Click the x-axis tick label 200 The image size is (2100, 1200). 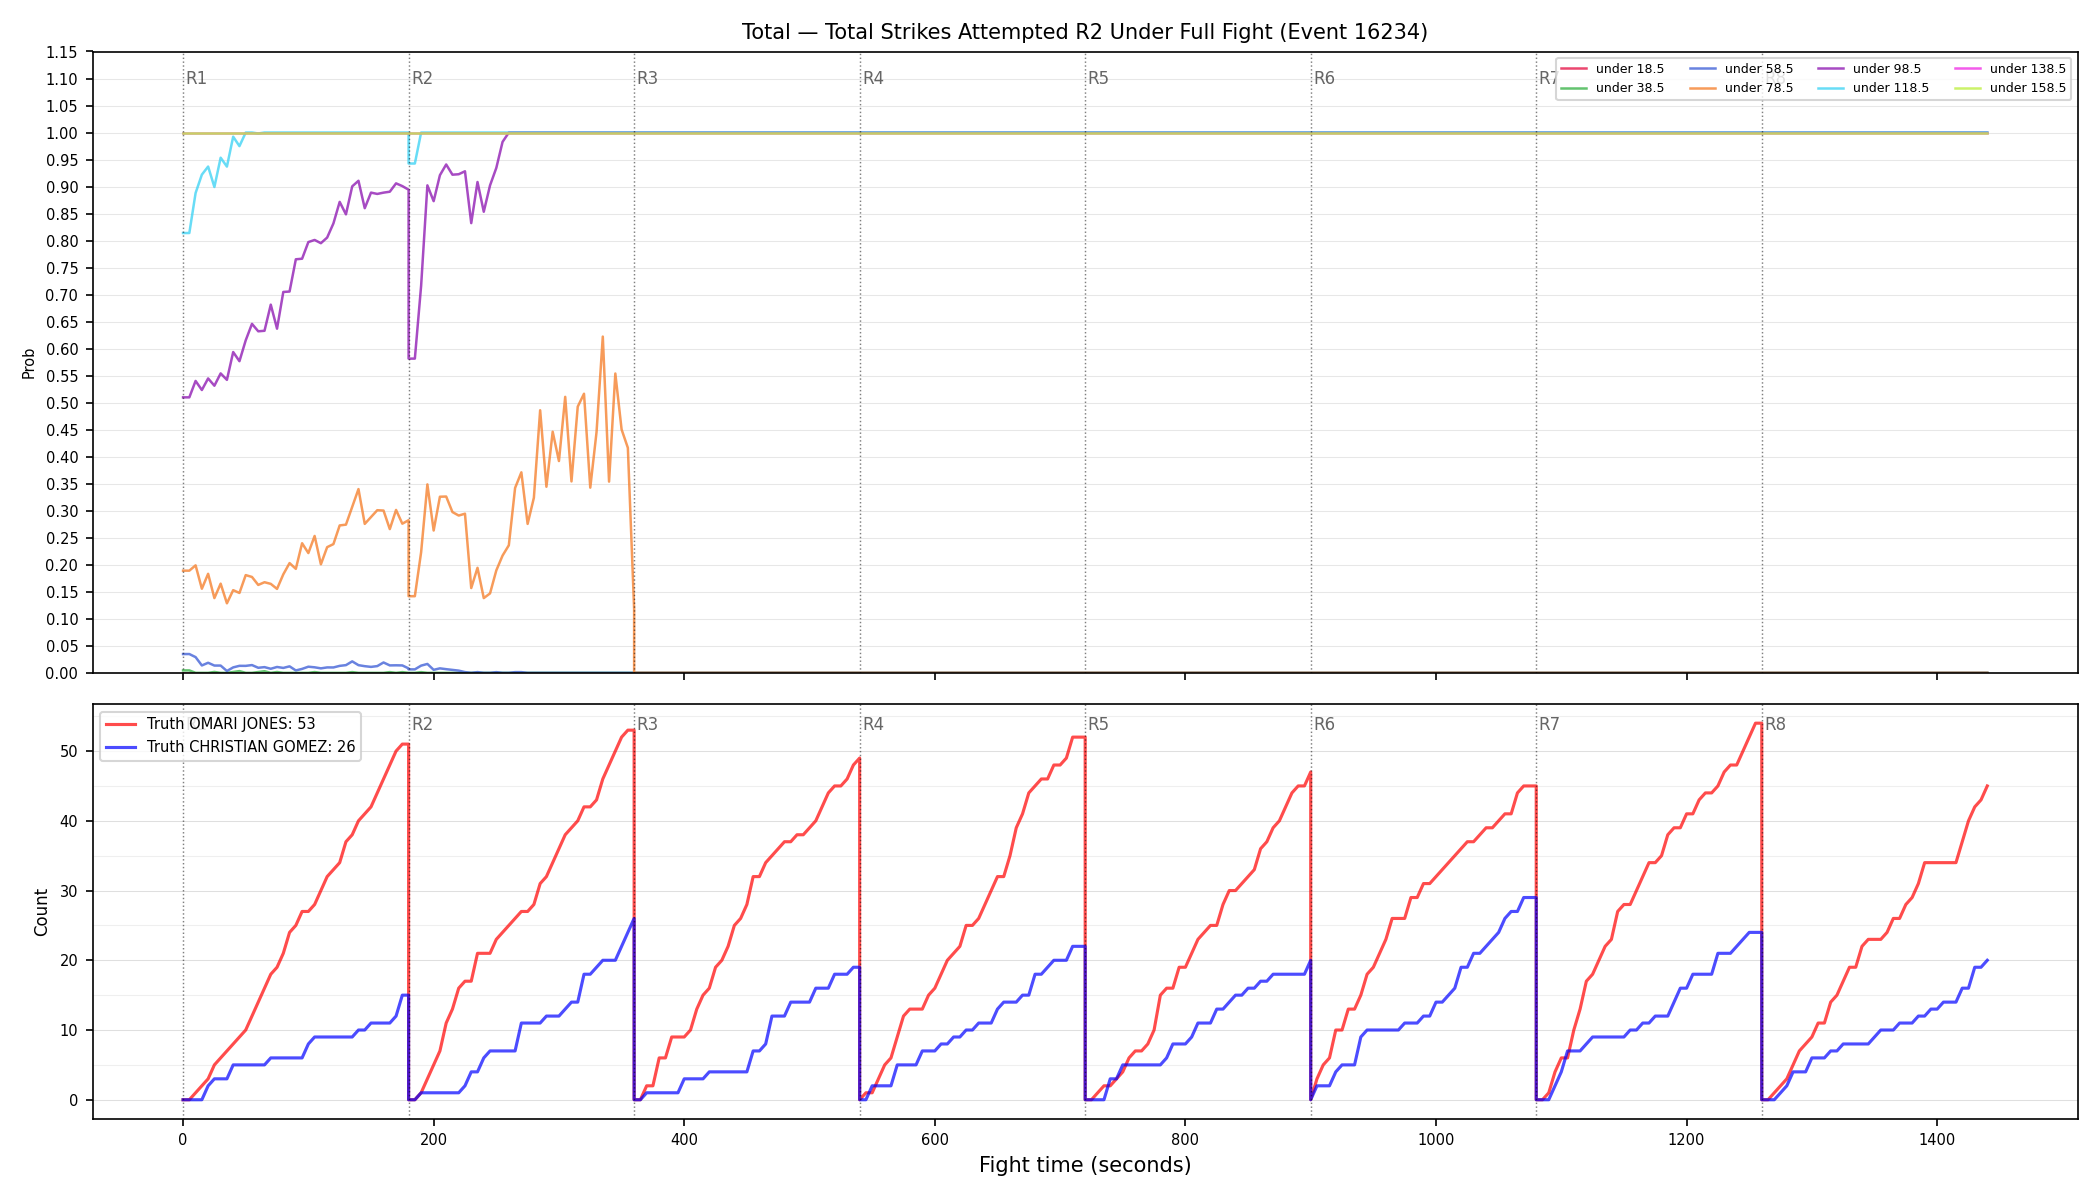(433, 1138)
